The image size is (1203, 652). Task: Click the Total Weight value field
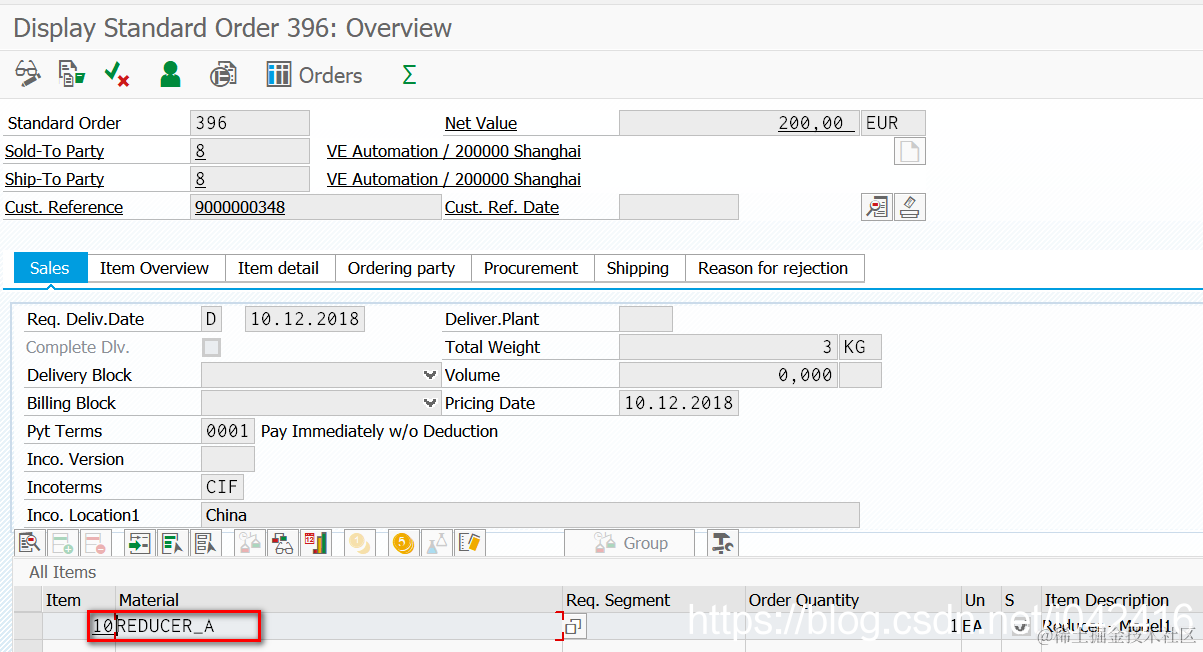tap(728, 347)
